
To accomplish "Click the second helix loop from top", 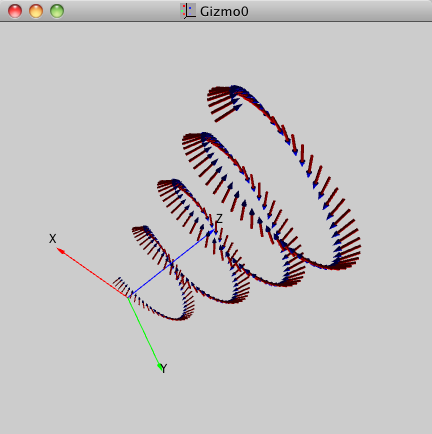I will pos(243,209).
